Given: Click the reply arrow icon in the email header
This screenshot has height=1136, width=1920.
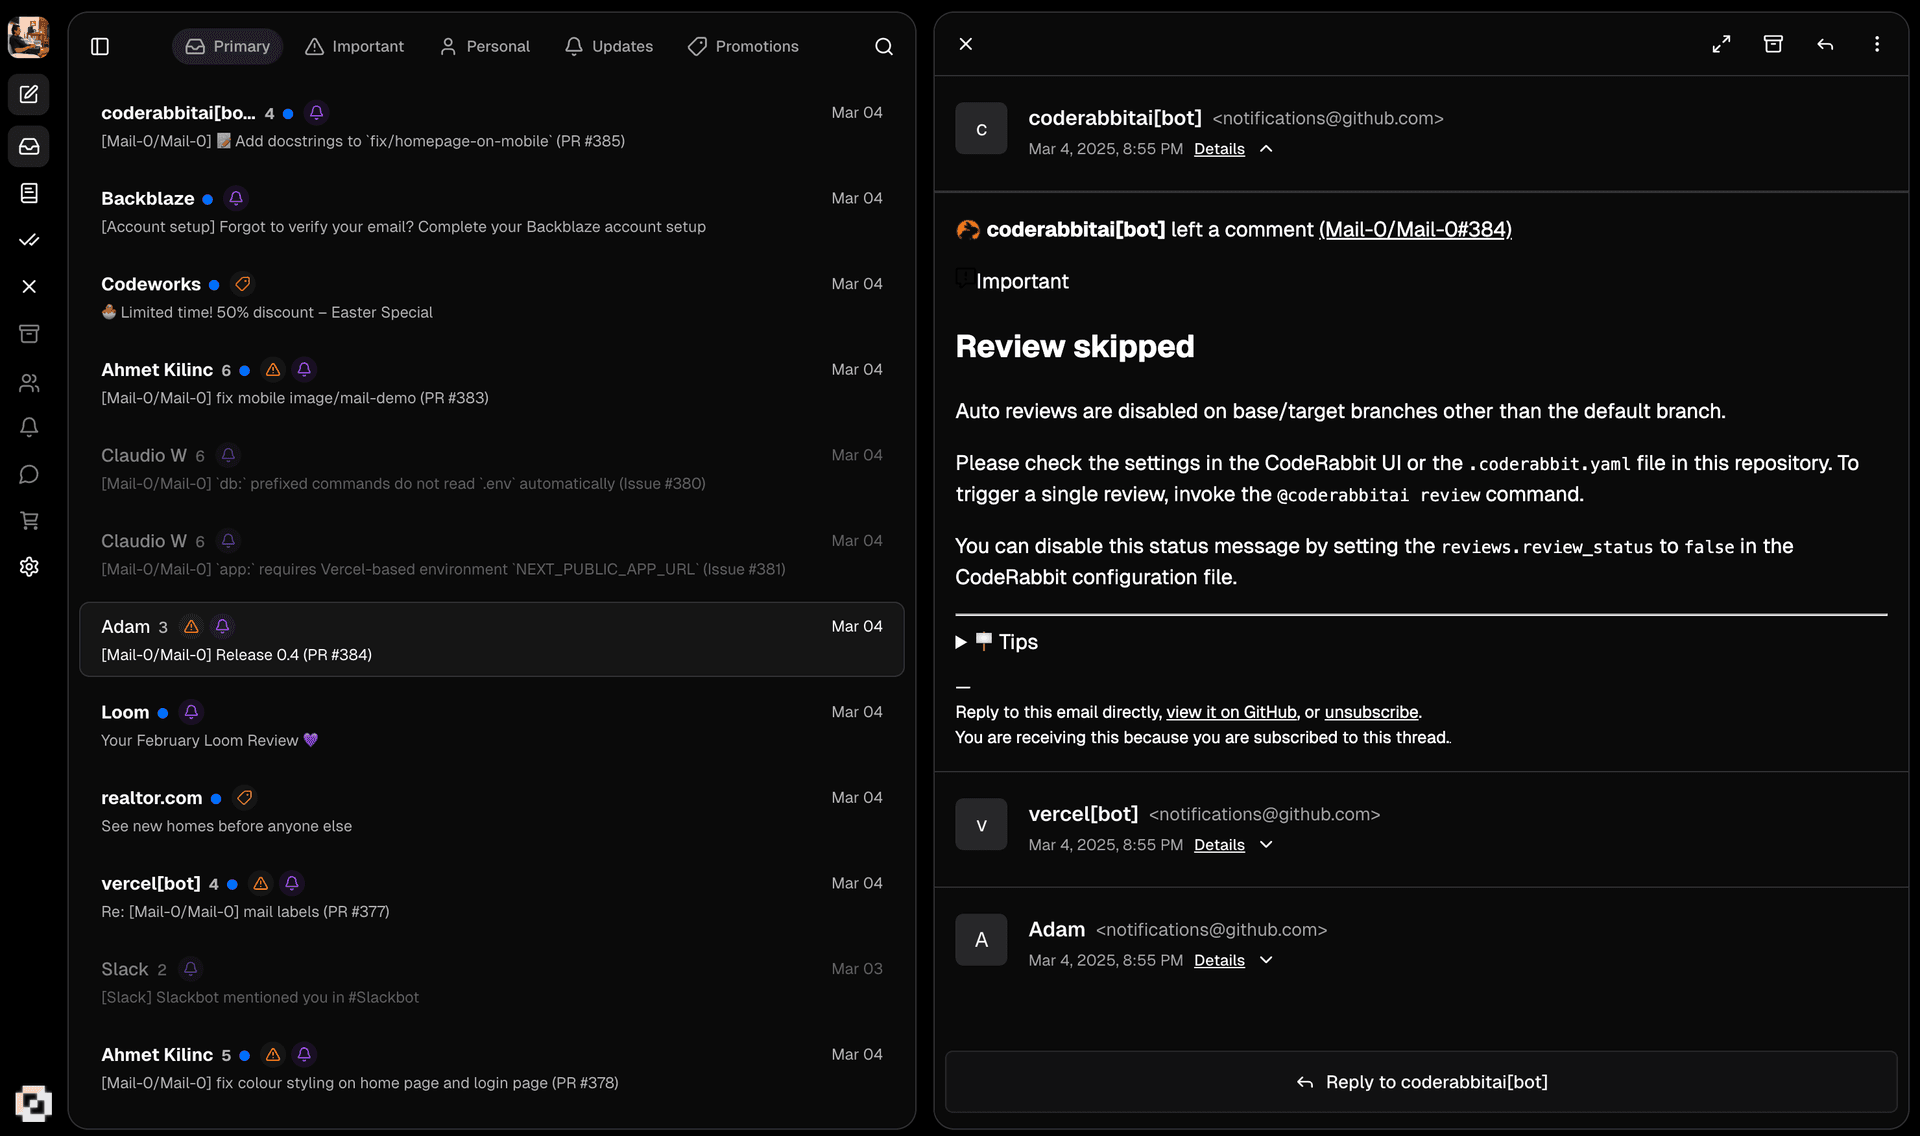Looking at the screenshot, I should tap(1825, 44).
